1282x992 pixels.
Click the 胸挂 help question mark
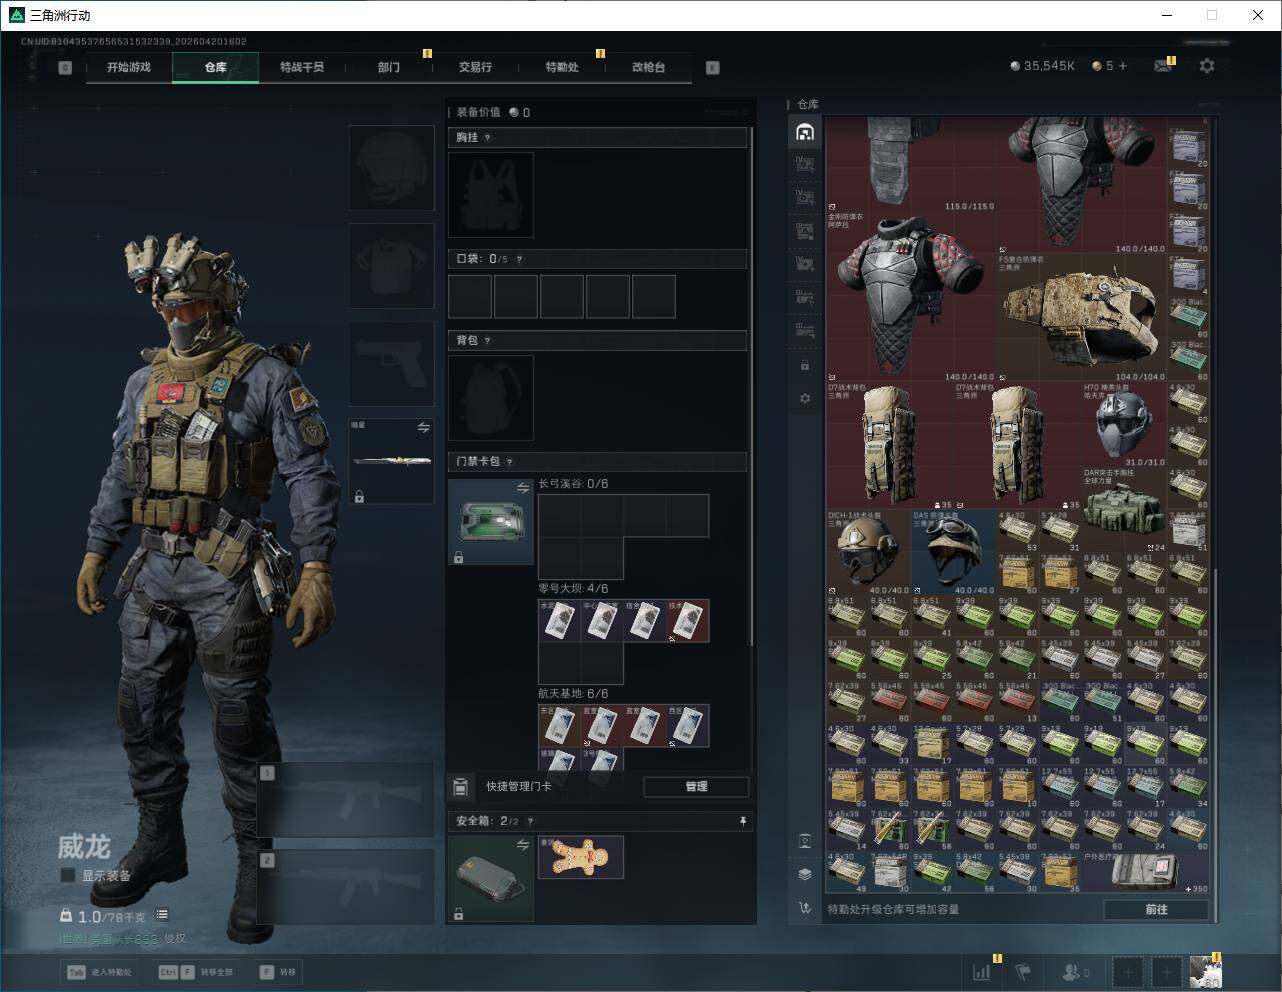[x=488, y=138]
